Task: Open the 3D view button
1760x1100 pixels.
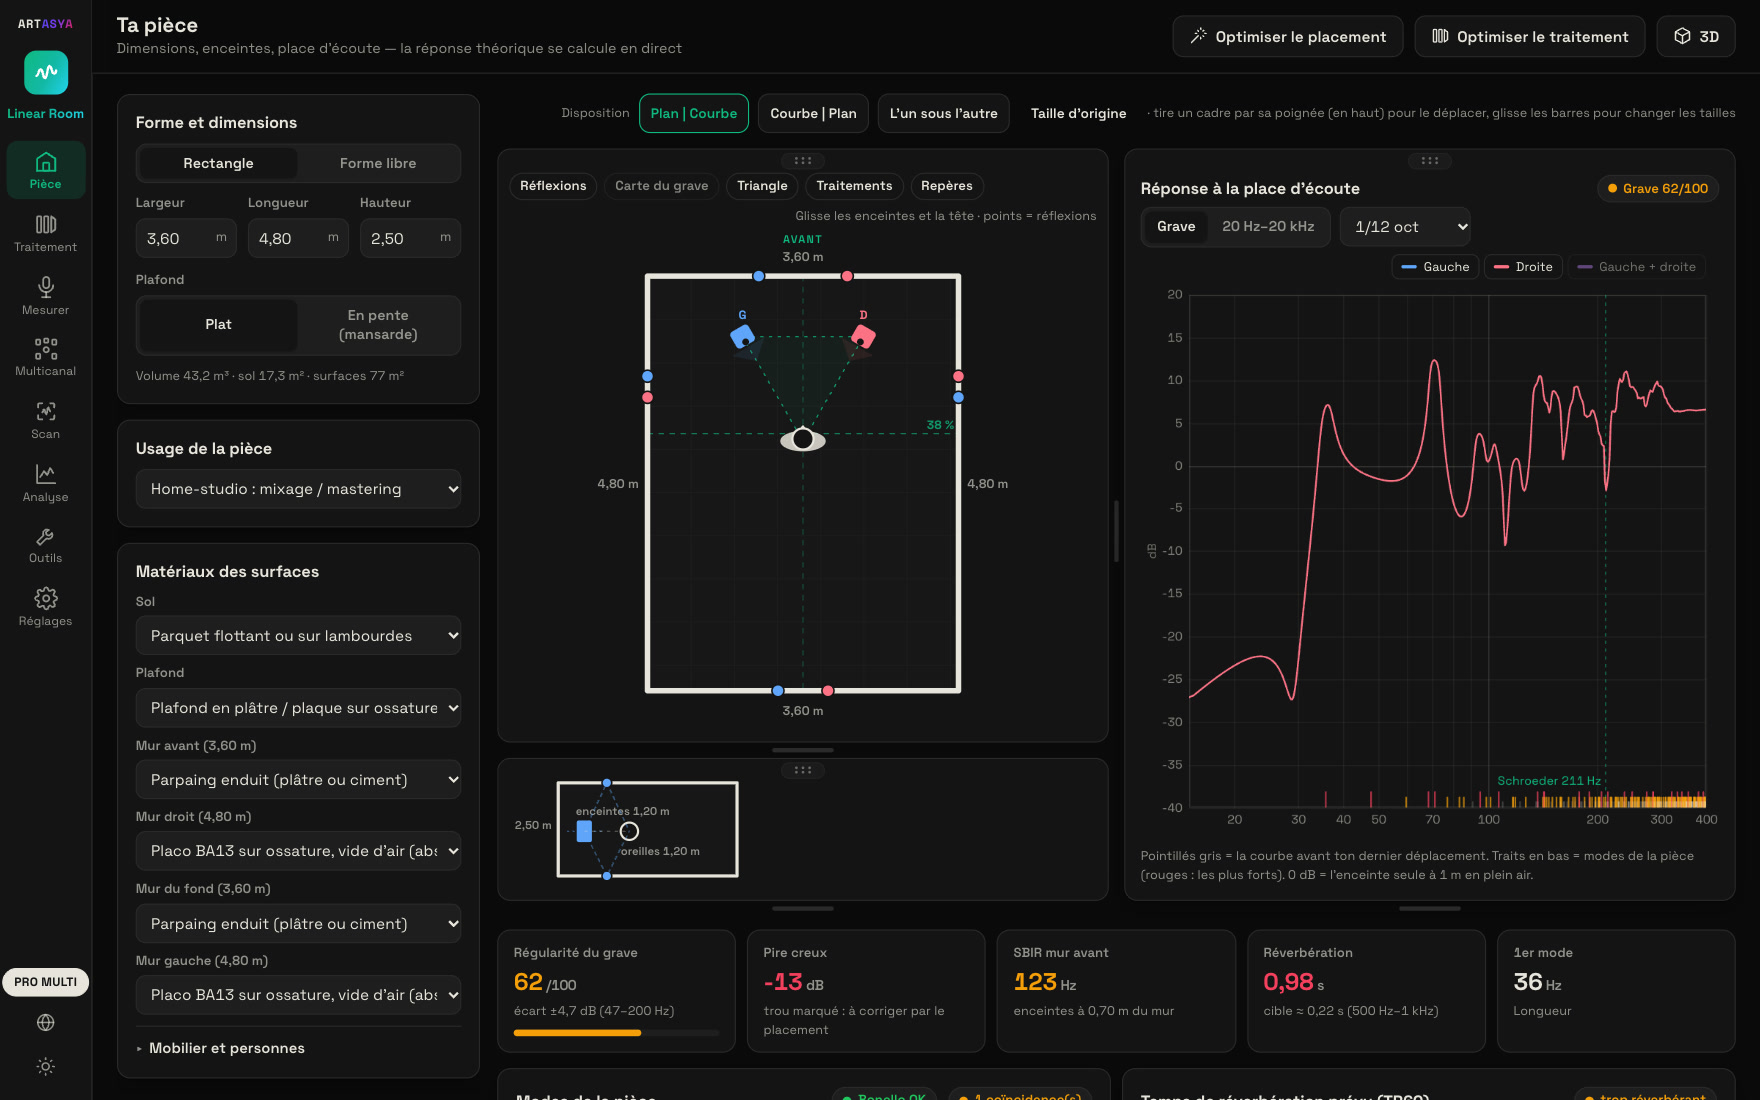Action: [1696, 37]
